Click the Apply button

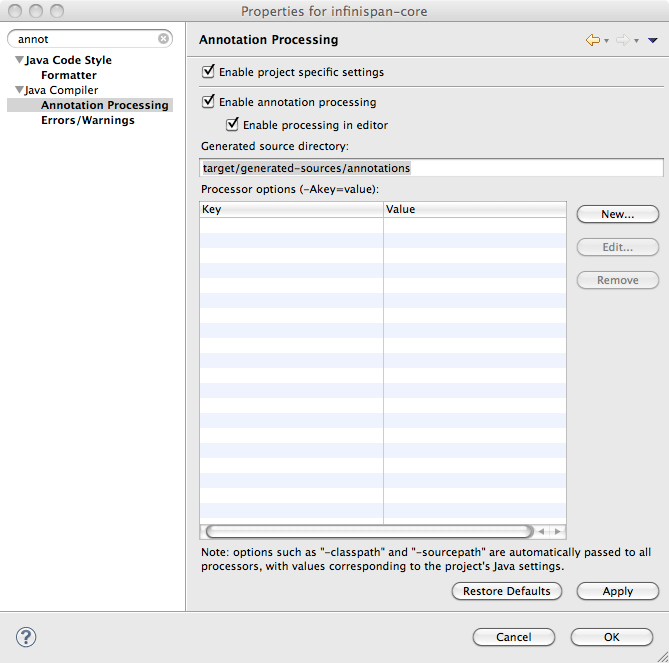pyautogui.click(x=617, y=591)
